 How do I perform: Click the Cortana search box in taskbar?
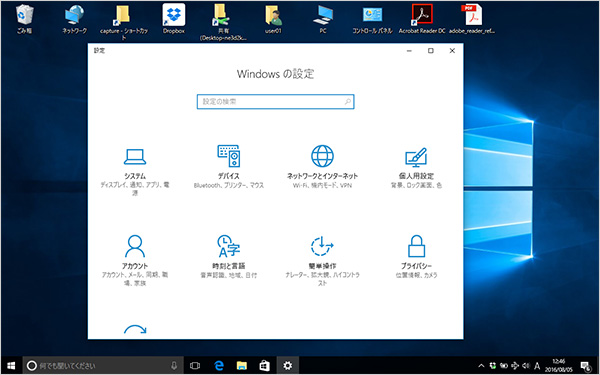click(103, 366)
